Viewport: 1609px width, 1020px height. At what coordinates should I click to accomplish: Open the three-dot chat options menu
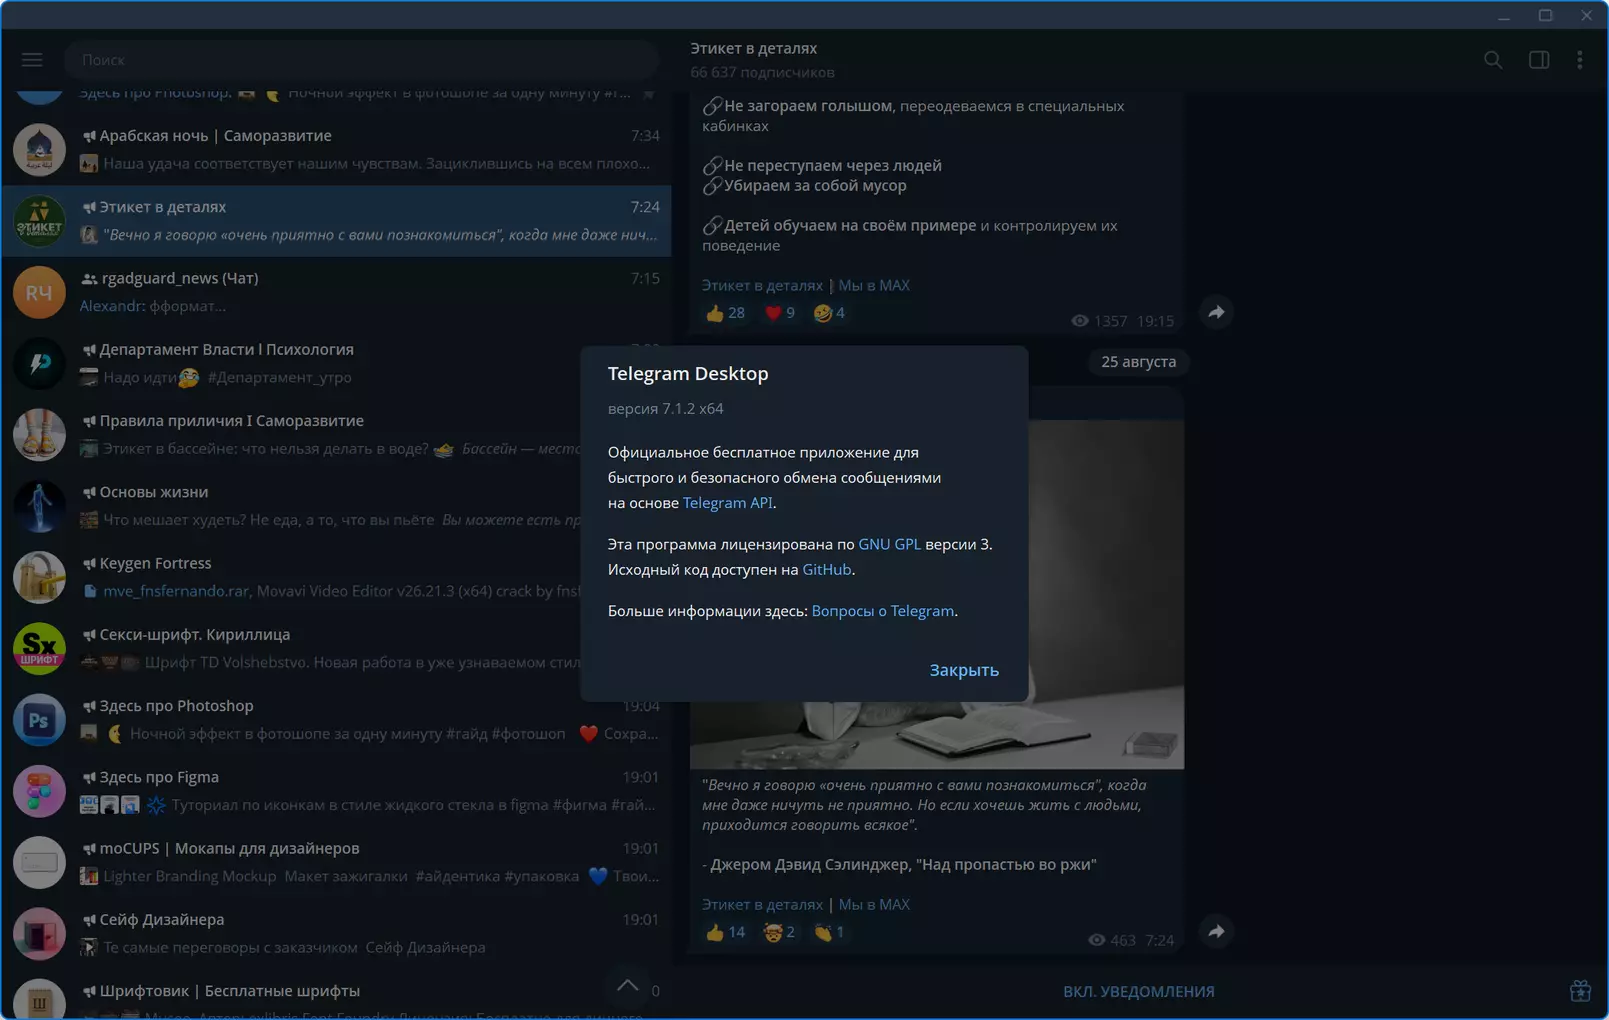(1580, 60)
